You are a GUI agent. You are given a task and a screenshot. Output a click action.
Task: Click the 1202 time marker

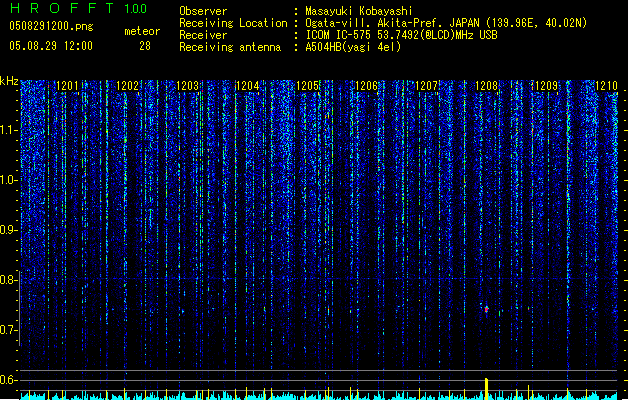click(x=127, y=85)
